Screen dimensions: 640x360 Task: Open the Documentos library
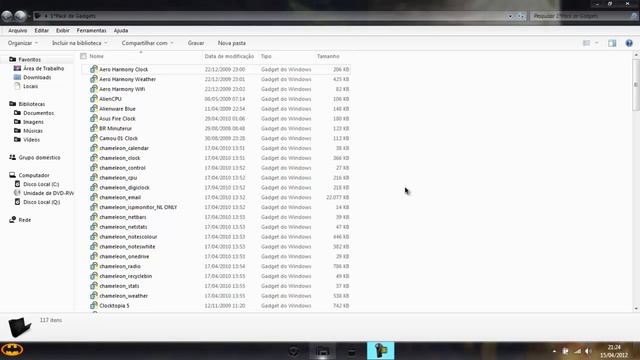click(38, 113)
